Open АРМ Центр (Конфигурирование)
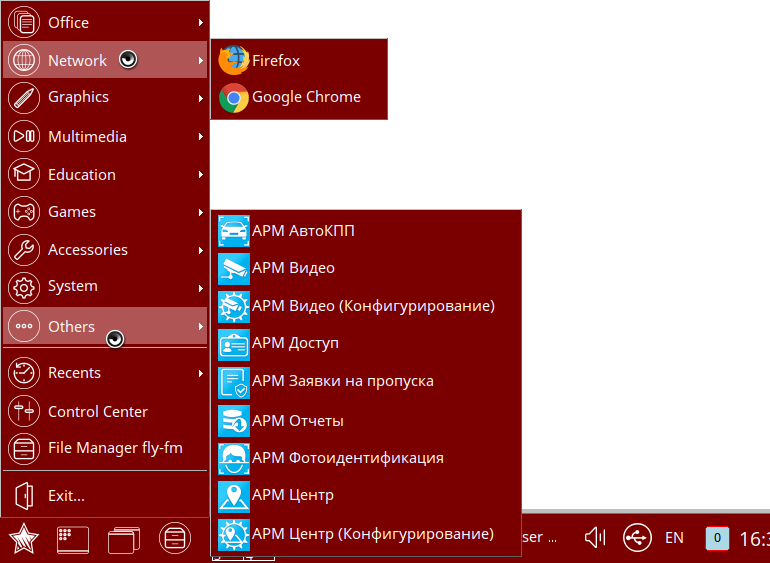 point(372,533)
